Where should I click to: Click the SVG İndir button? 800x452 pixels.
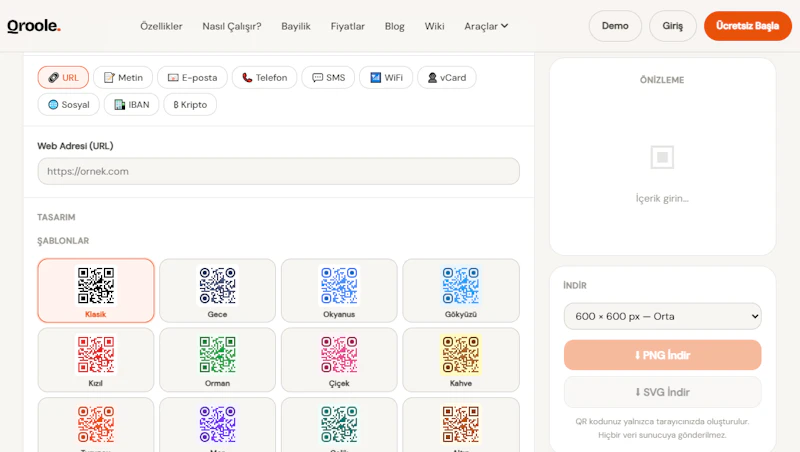[x=662, y=392]
